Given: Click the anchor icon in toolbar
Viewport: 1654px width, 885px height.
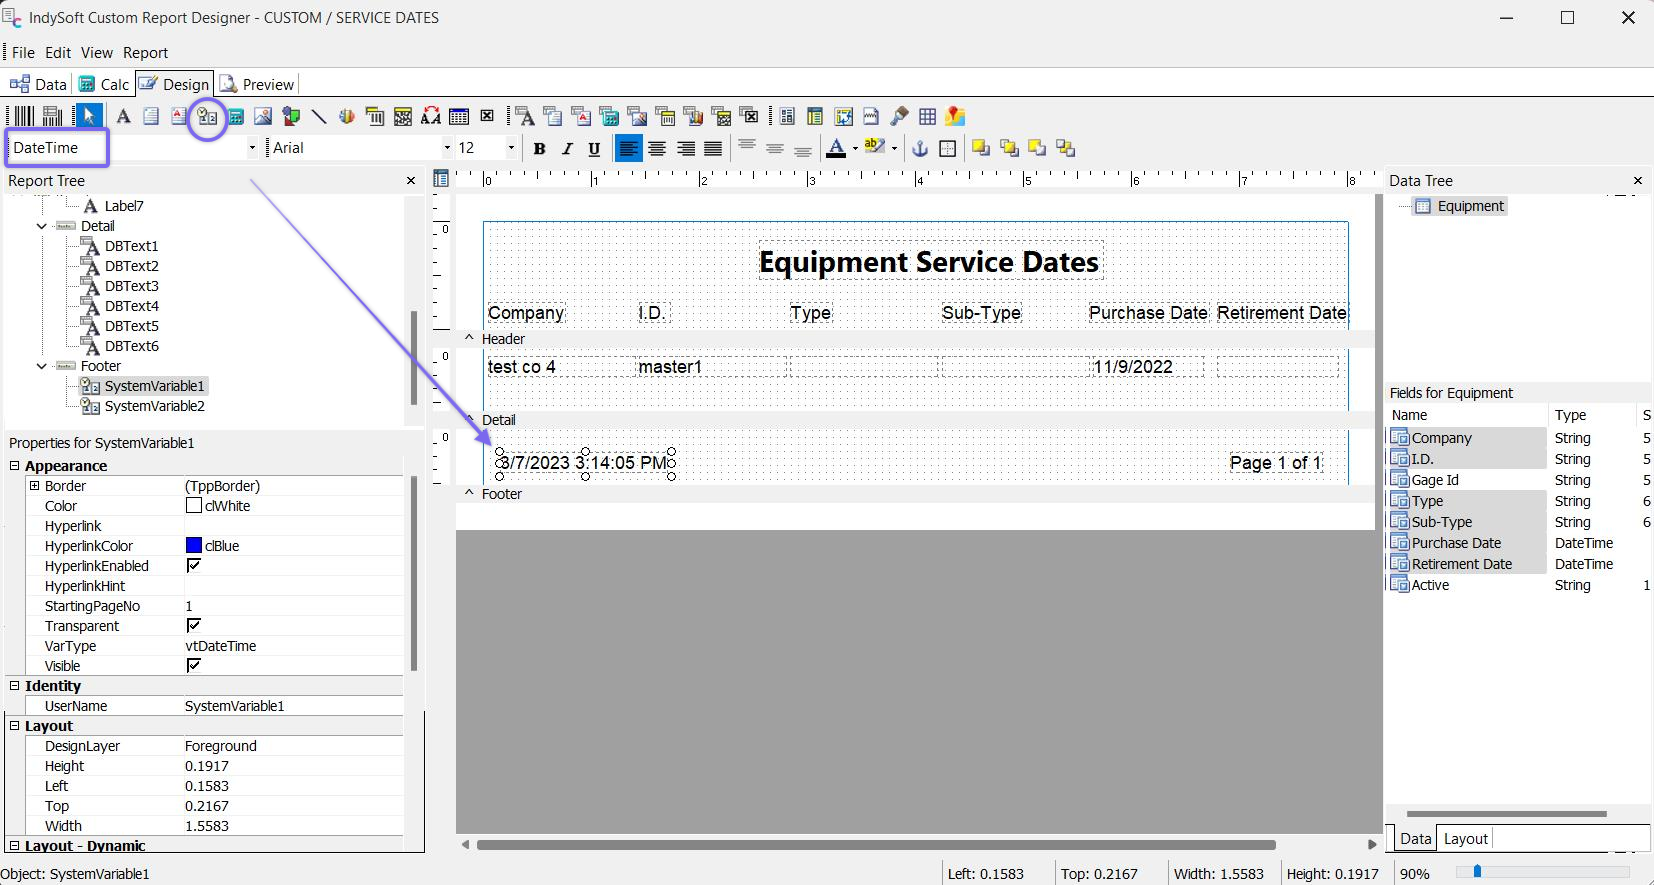Looking at the screenshot, I should click(920, 149).
